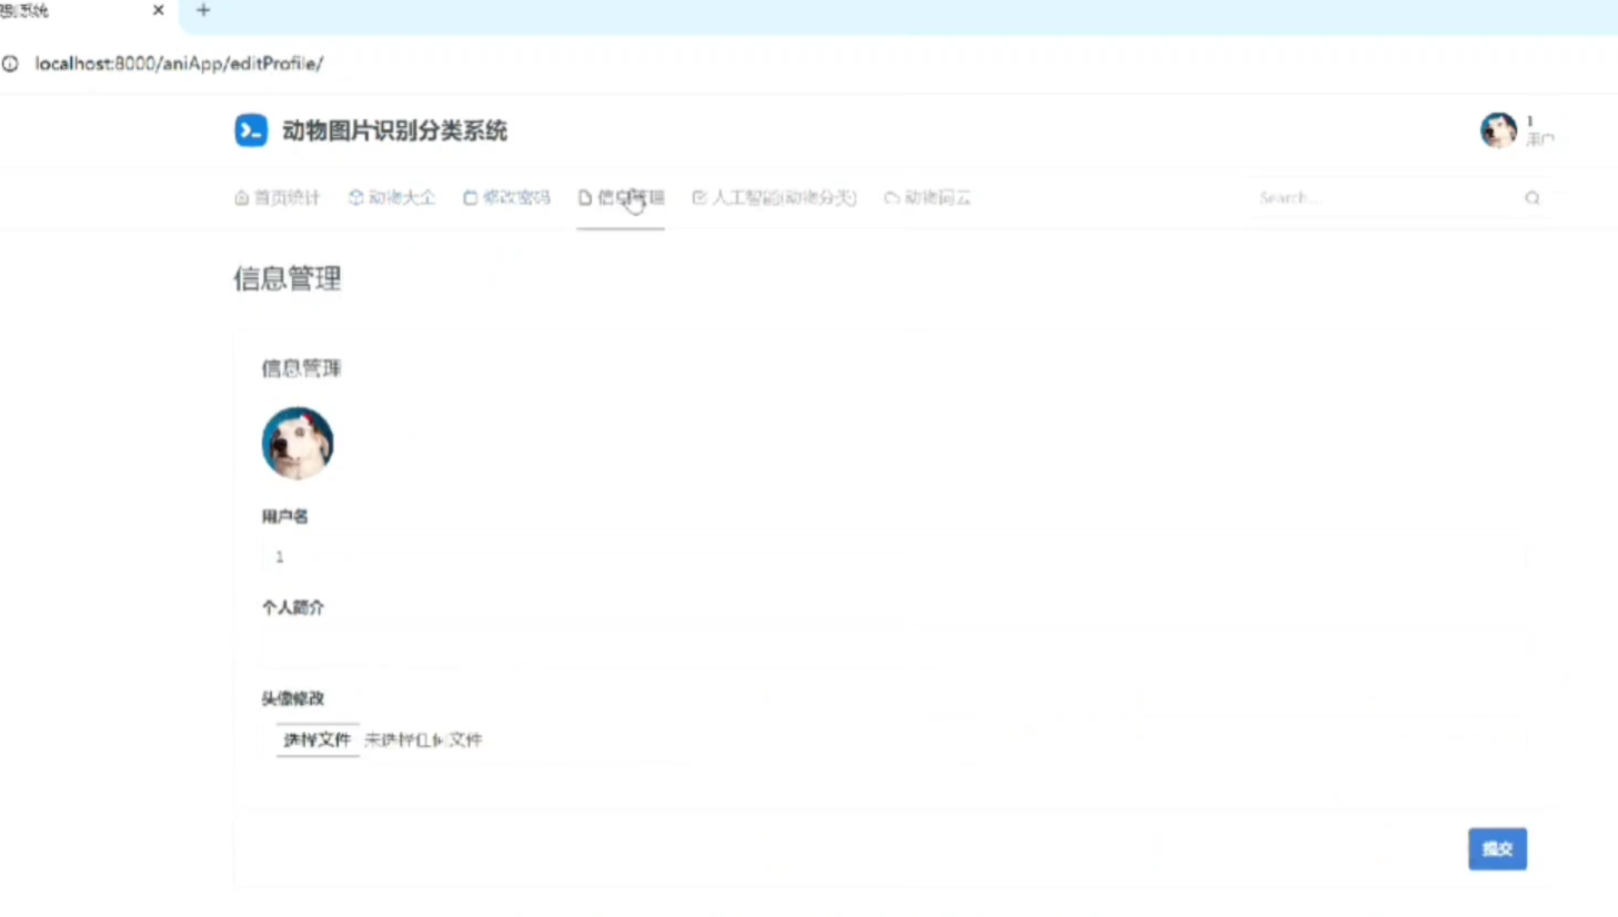Click the 动物图片识别分类系统 title link

tap(394, 131)
